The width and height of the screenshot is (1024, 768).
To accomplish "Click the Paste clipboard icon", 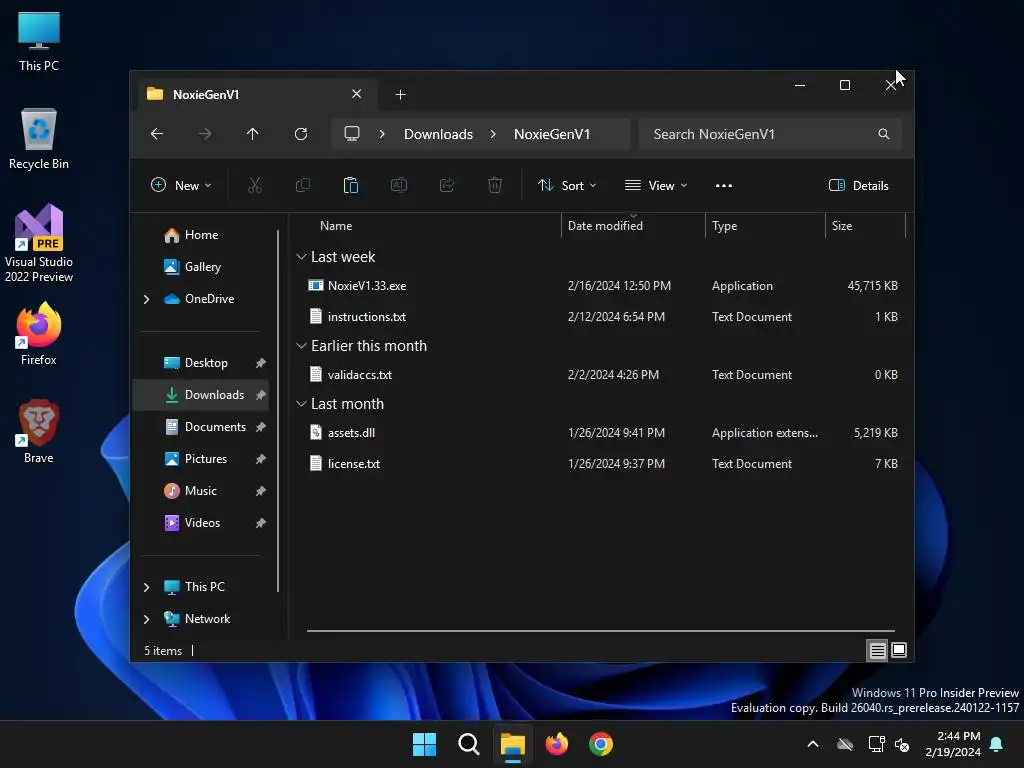I will [x=351, y=185].
